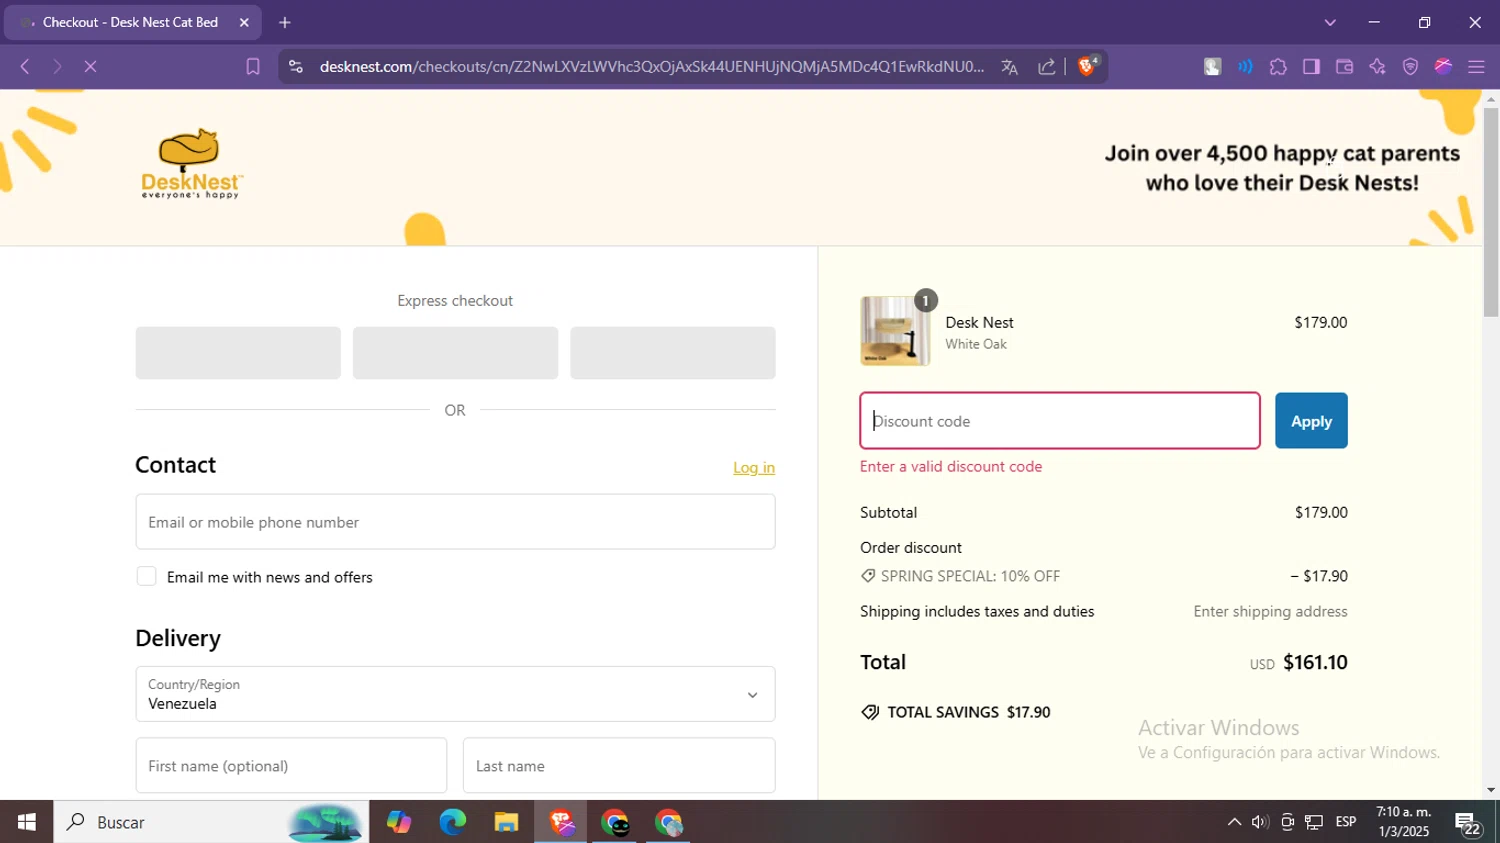Screen dimensions: 1500x843
Task: Click the TOTAL SAVINGS $17.90 line
Action: (x=956, y=712)
